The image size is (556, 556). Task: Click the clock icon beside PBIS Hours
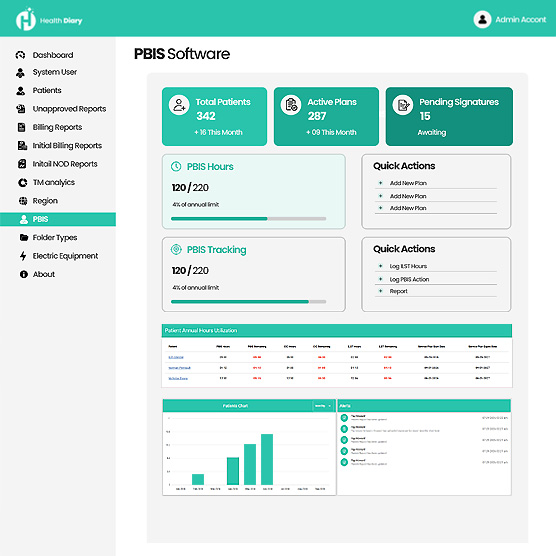(x=176, y=166)
